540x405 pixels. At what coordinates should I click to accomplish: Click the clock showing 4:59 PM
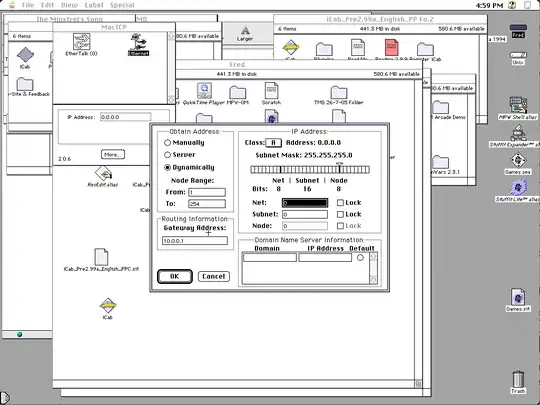pos(489,5)
